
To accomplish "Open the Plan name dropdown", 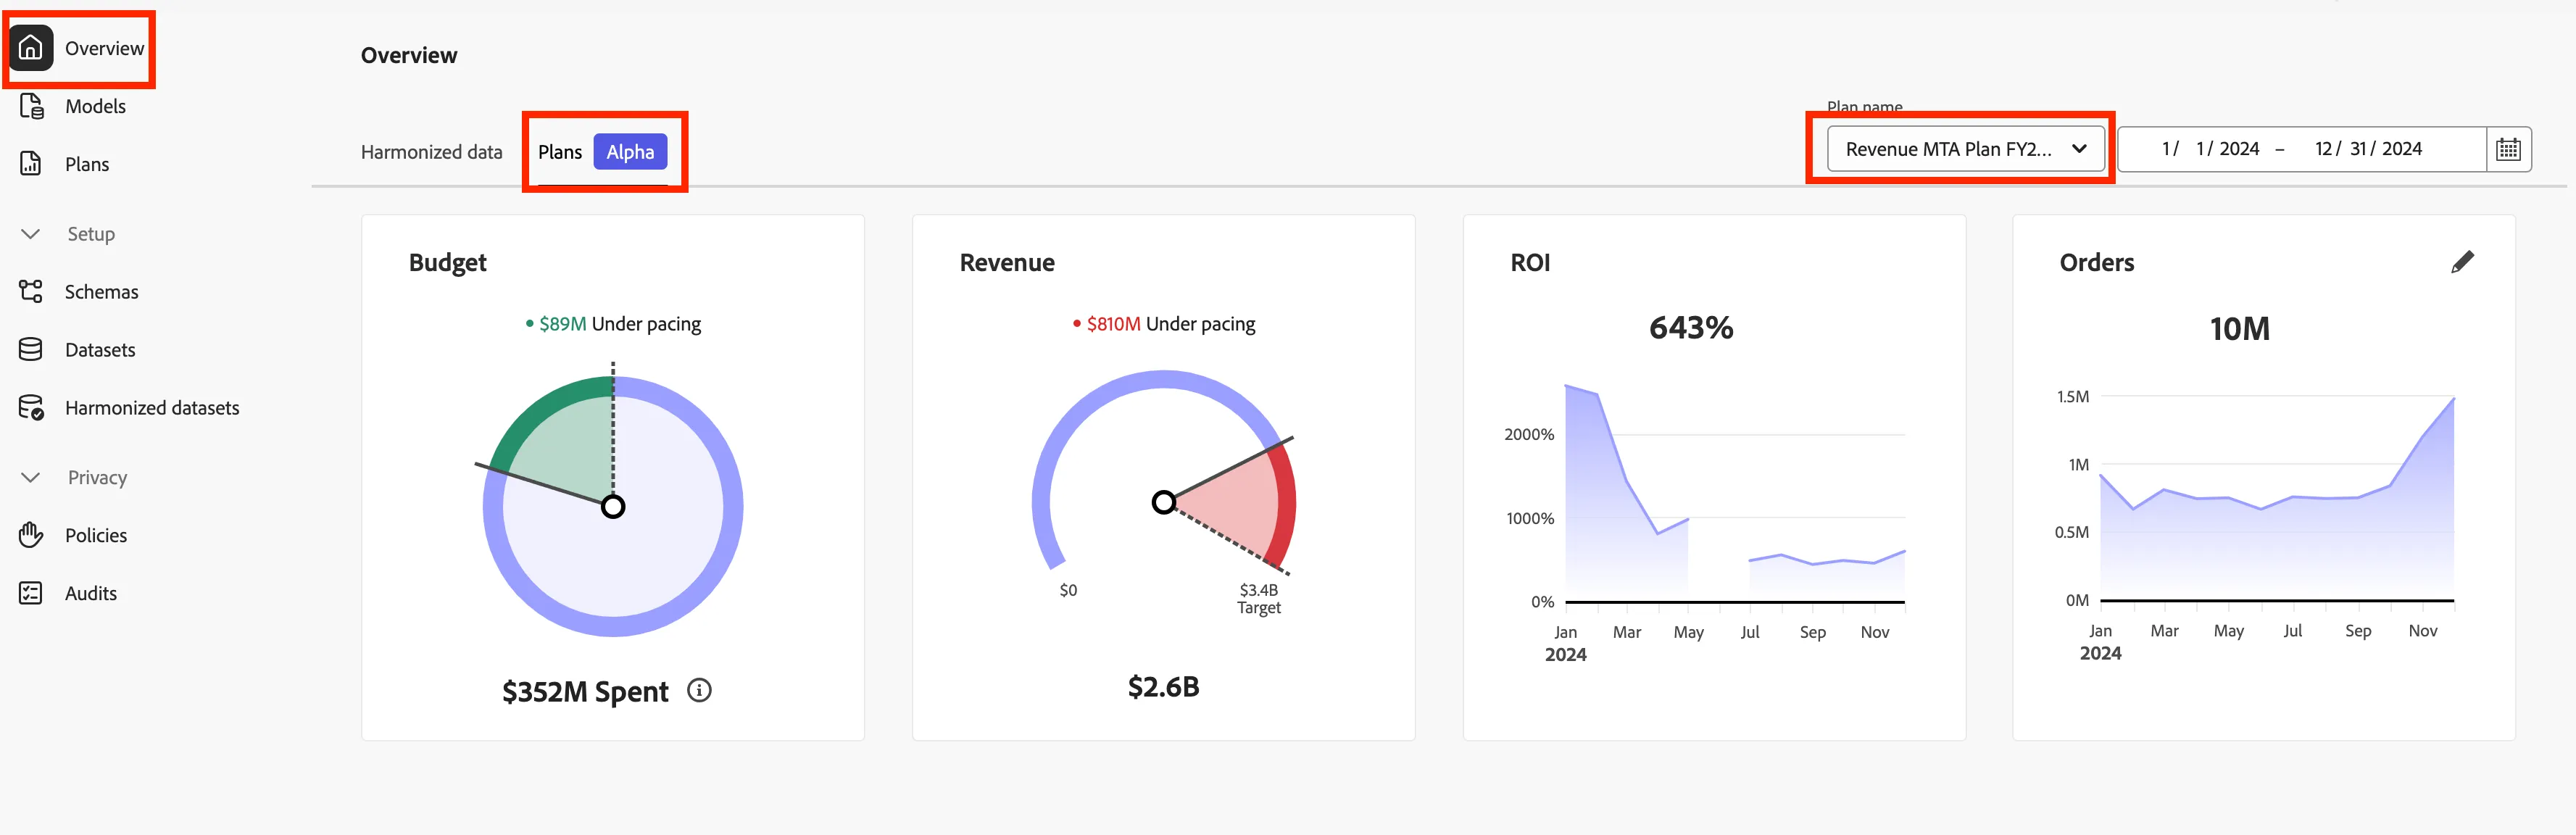I will [x=1965, y=149].
